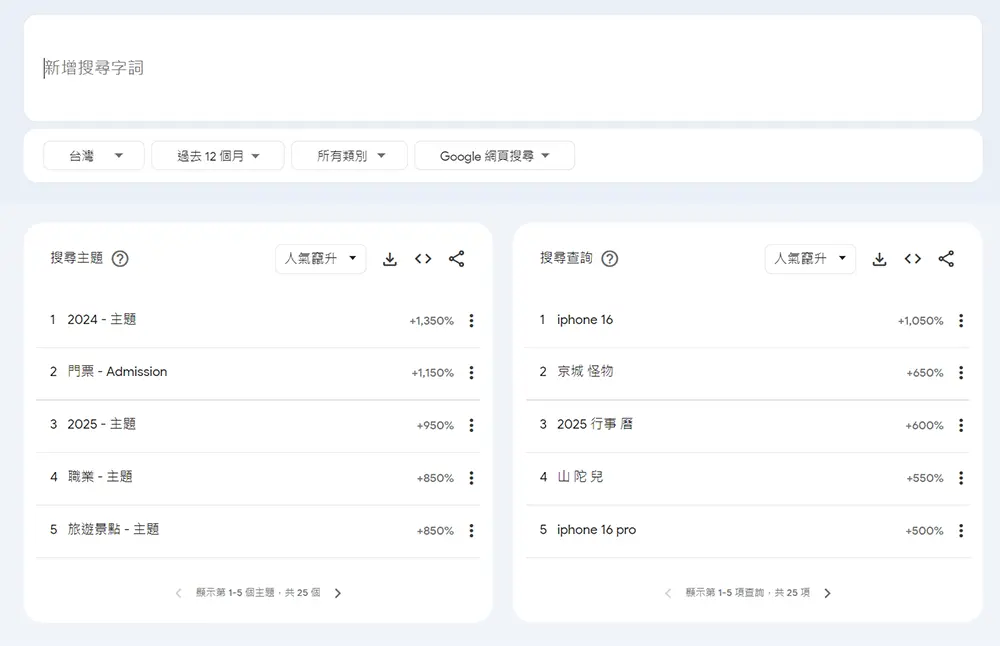Click the 新增搜尋字詞 search term field
1000x646 pixels.
503,68
